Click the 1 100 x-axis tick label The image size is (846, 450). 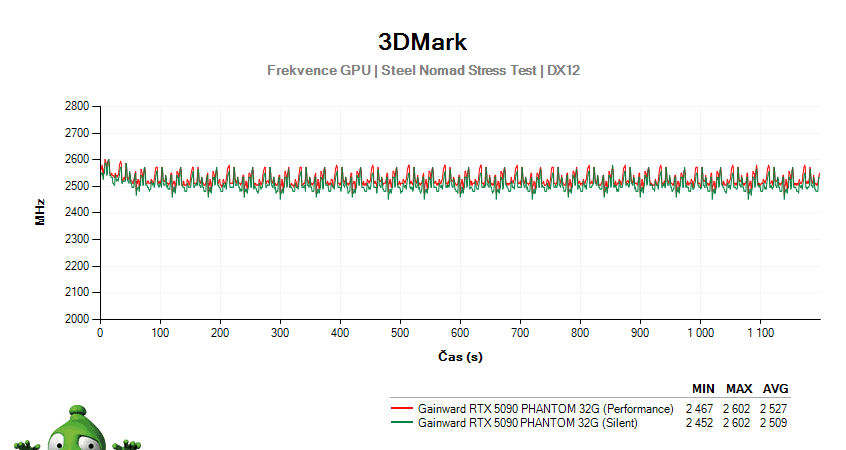coord(760,333)
